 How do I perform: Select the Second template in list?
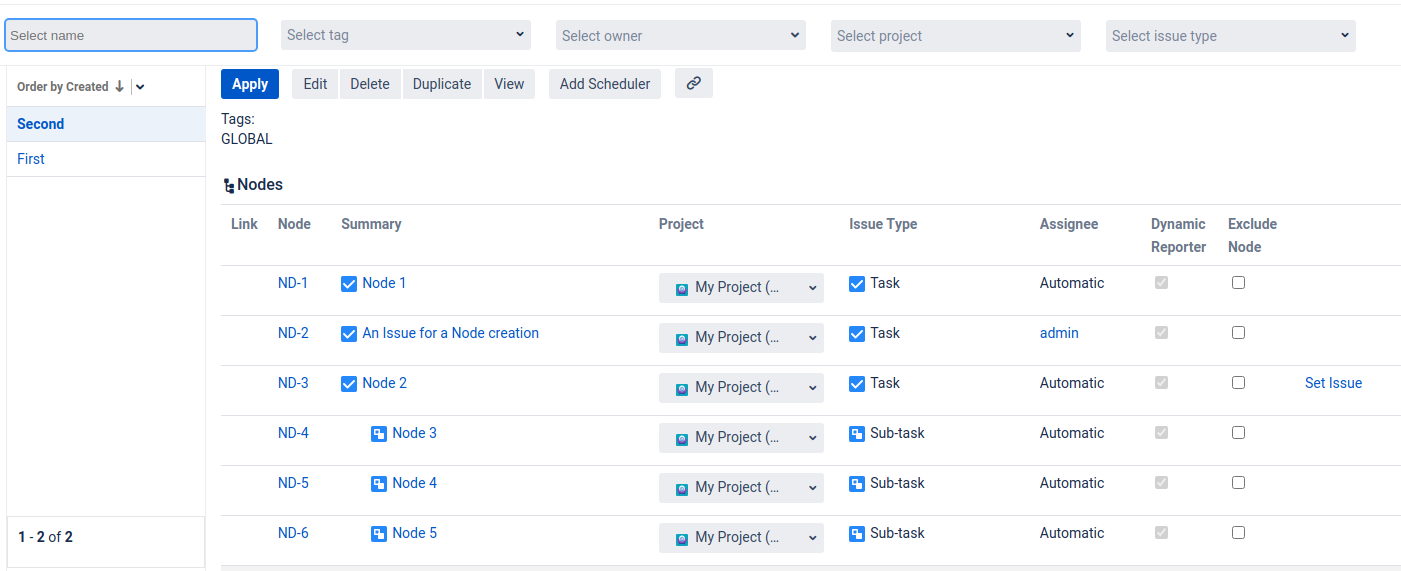41,124
